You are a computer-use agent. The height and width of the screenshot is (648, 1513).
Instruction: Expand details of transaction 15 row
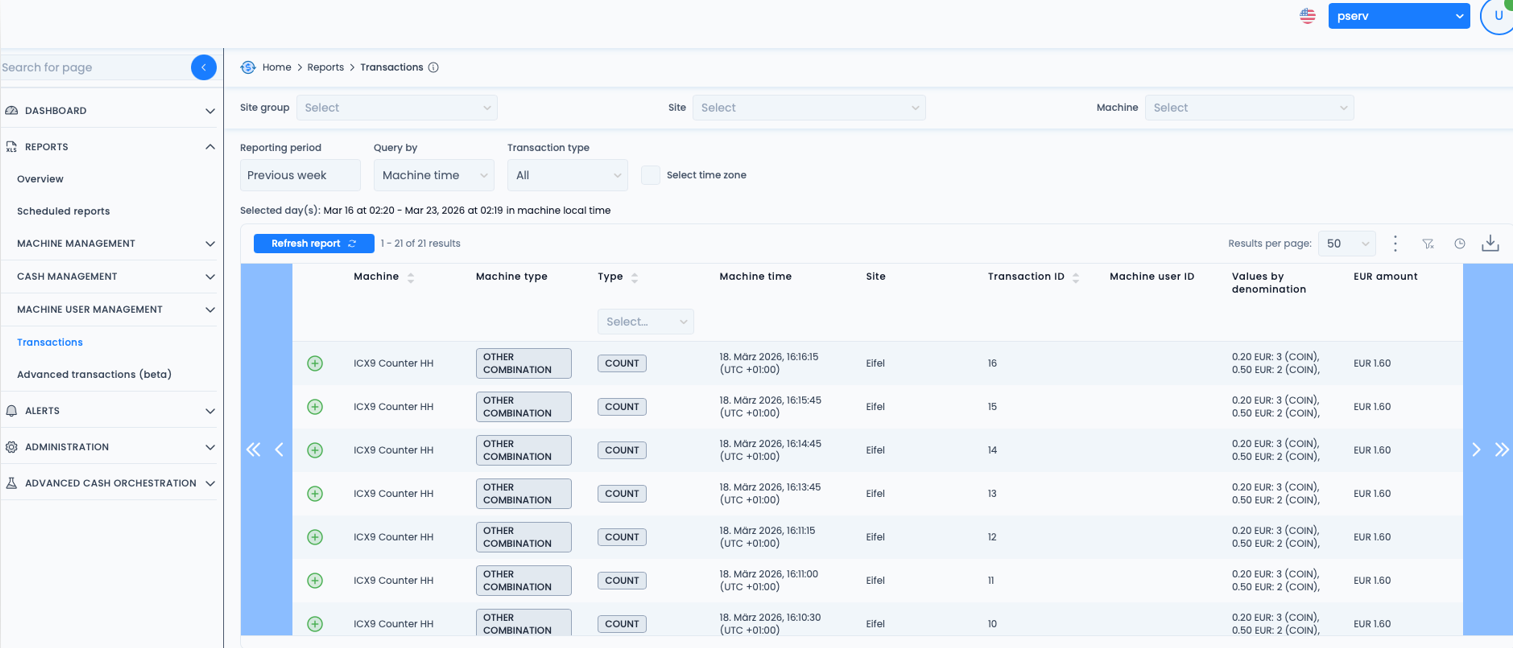pos(315,407)
